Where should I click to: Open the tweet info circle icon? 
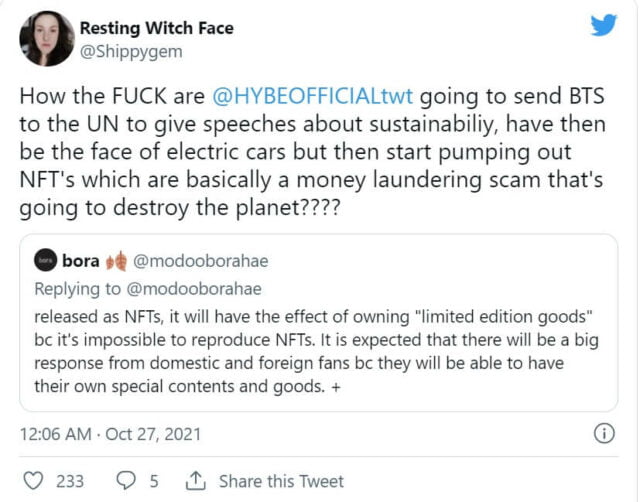pos(603,434)
